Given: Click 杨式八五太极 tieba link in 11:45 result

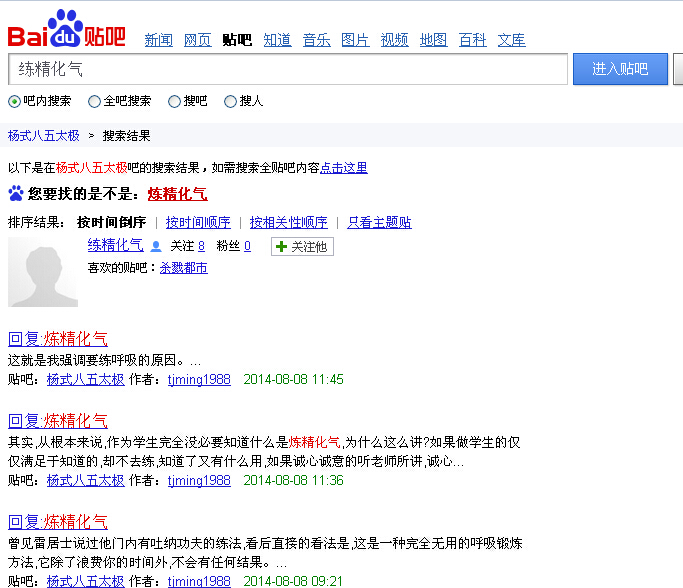Looking at the screenshot, I should pos(85,379).
